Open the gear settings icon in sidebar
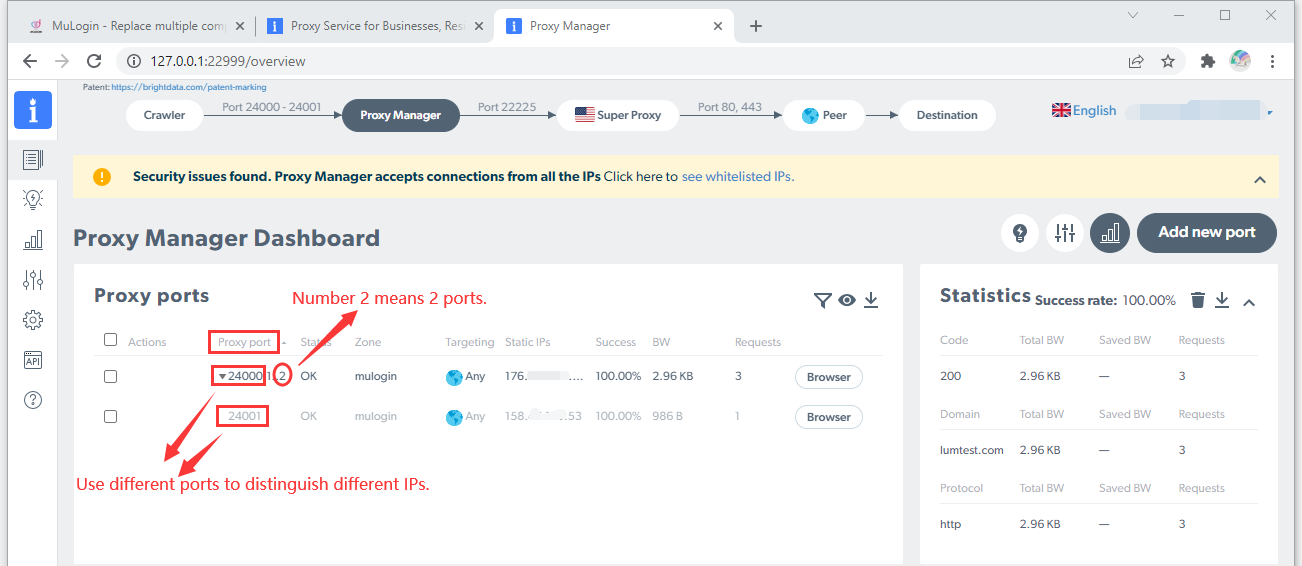This screenshot has height=566, width=1302. (33, 320)
